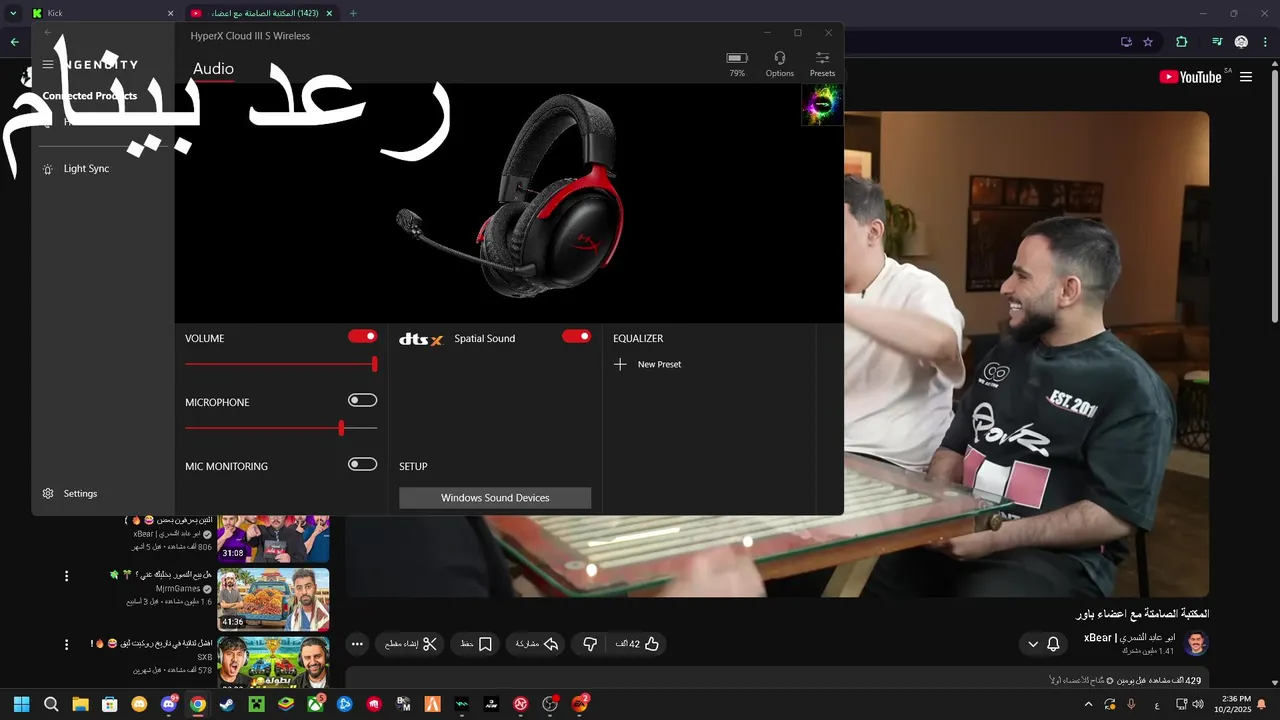Save the video to playlist
Image resolution: width=1280 pixels, height=720 pixels.
476,644
